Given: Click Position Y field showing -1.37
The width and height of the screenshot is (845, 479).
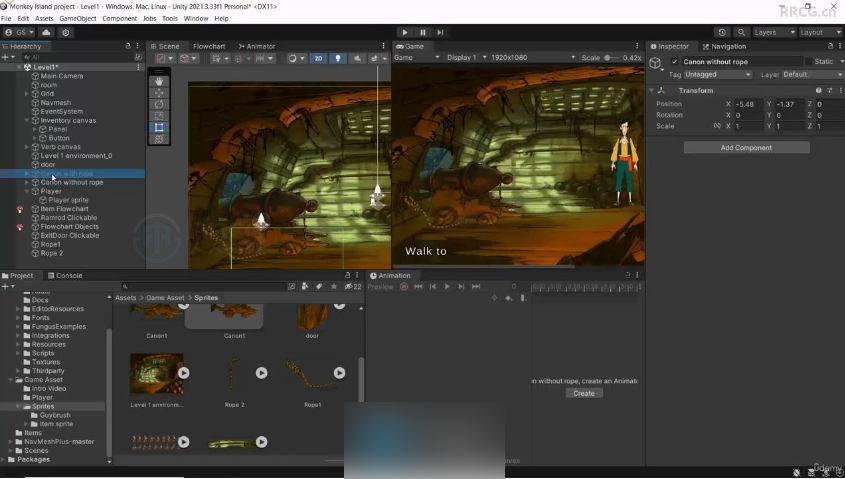Looking at the screenshot, I should click(789, 104).
